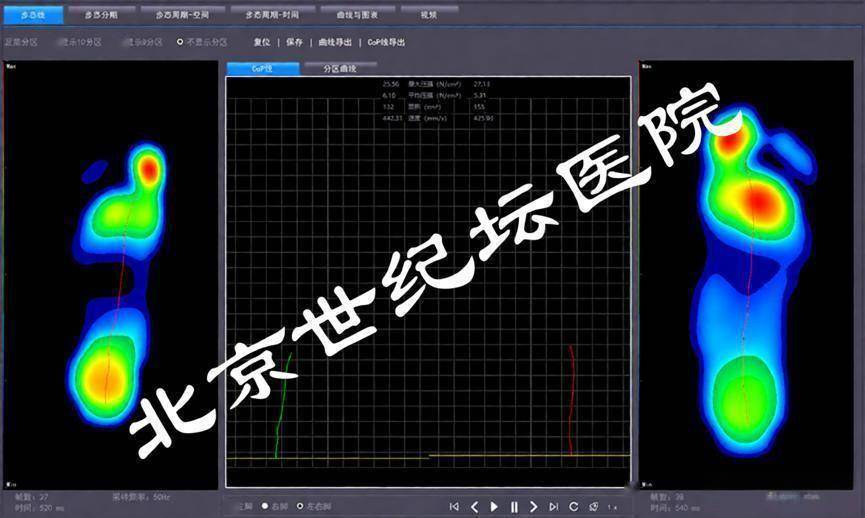Open the 曲线与图表 tab

click(x=356, y=14)
